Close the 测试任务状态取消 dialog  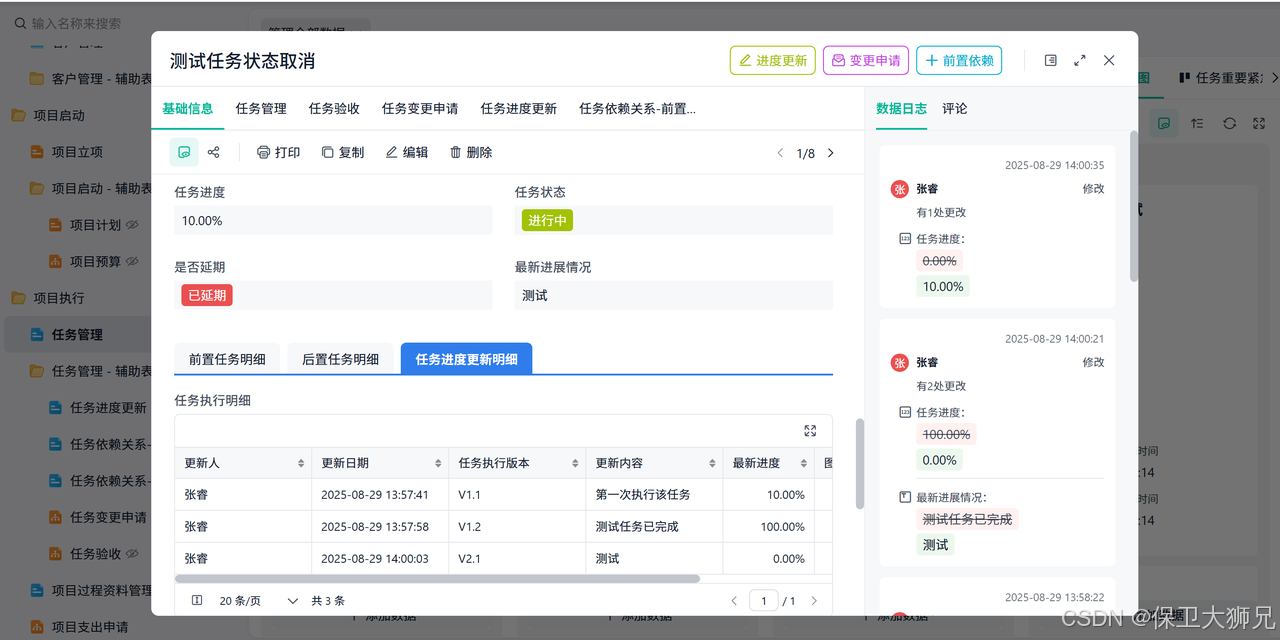[1109, 60]
